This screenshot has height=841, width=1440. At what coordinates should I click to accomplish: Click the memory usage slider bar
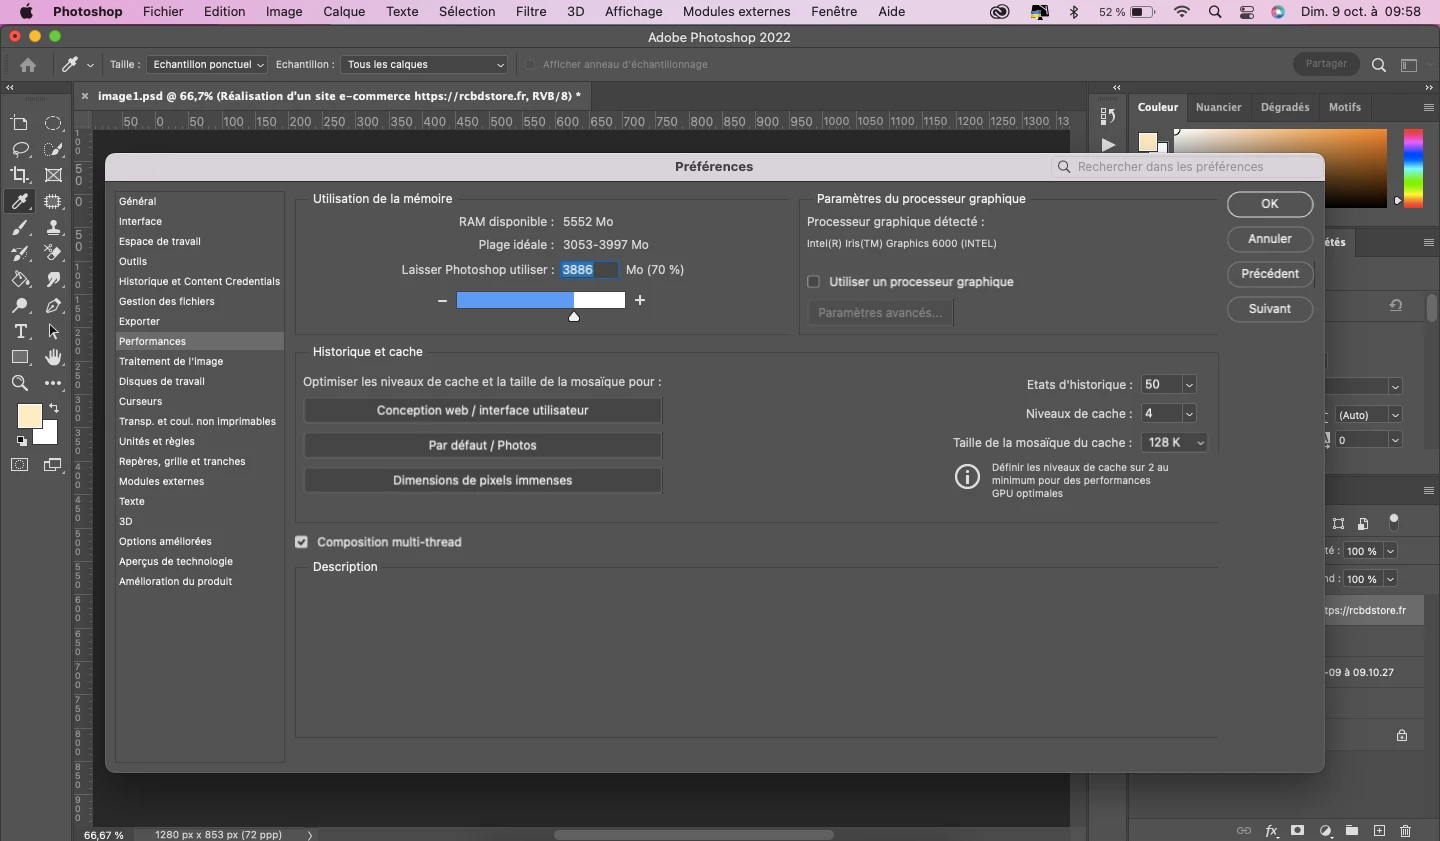[x=541, y=300]
